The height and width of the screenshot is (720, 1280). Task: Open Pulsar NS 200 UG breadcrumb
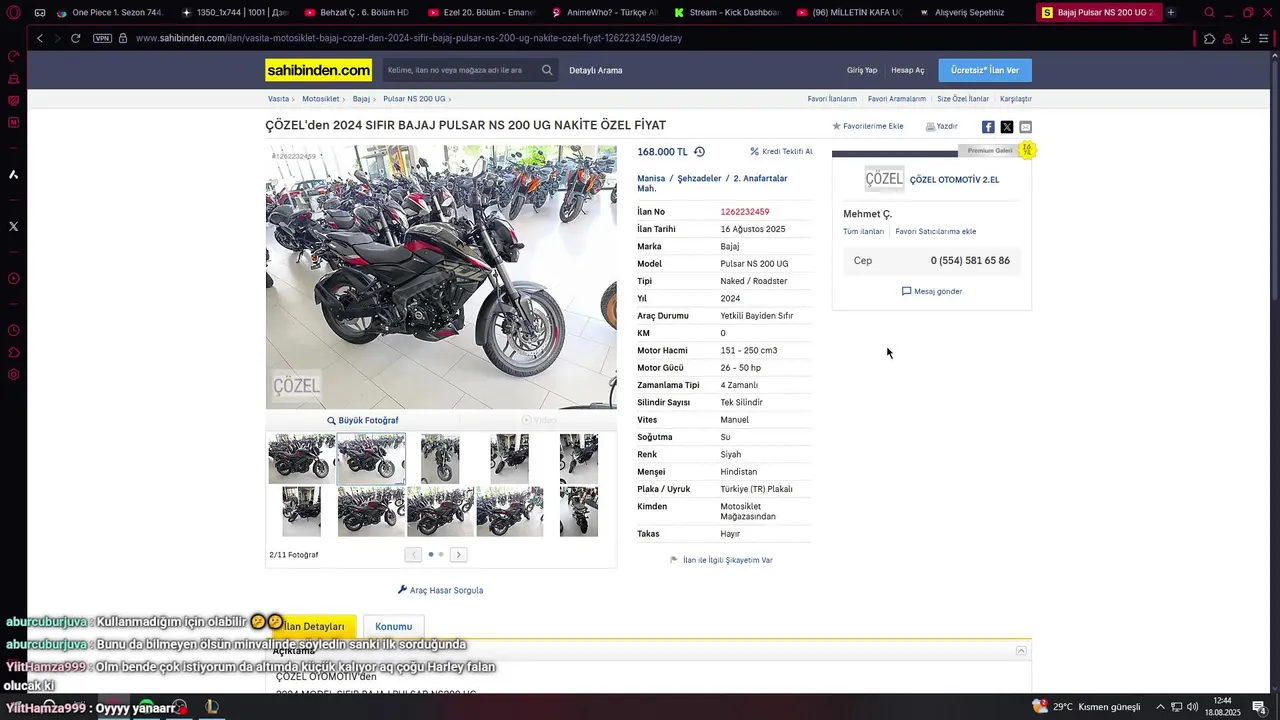[414, 99]
